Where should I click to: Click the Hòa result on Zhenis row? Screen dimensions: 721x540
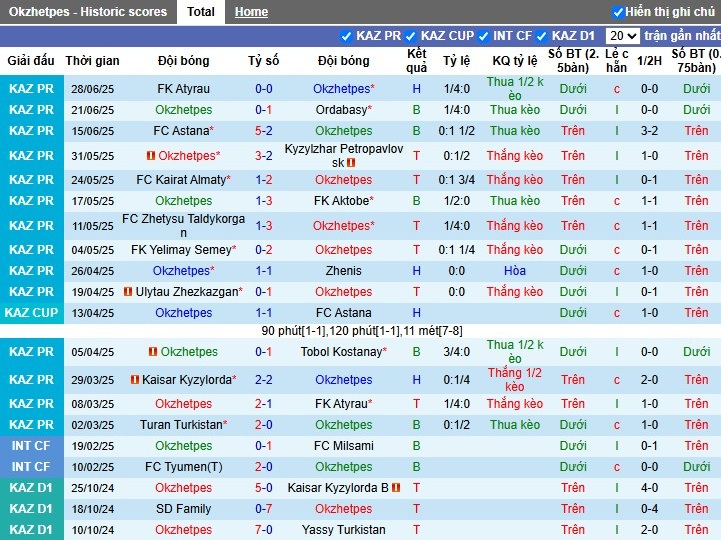515,270
